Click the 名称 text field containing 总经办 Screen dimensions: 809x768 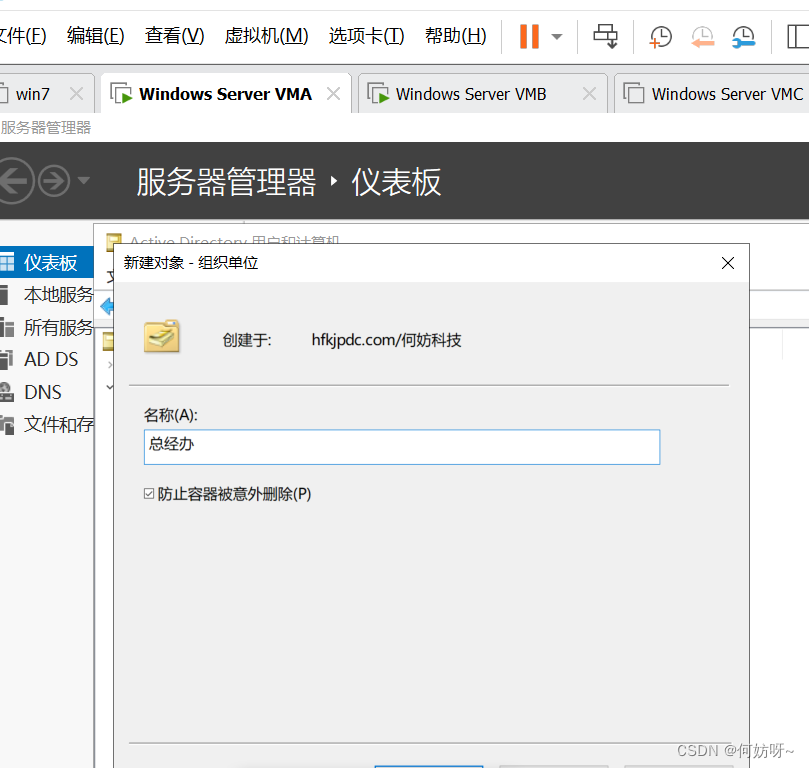pyautogui.click(x=401, y=446)
